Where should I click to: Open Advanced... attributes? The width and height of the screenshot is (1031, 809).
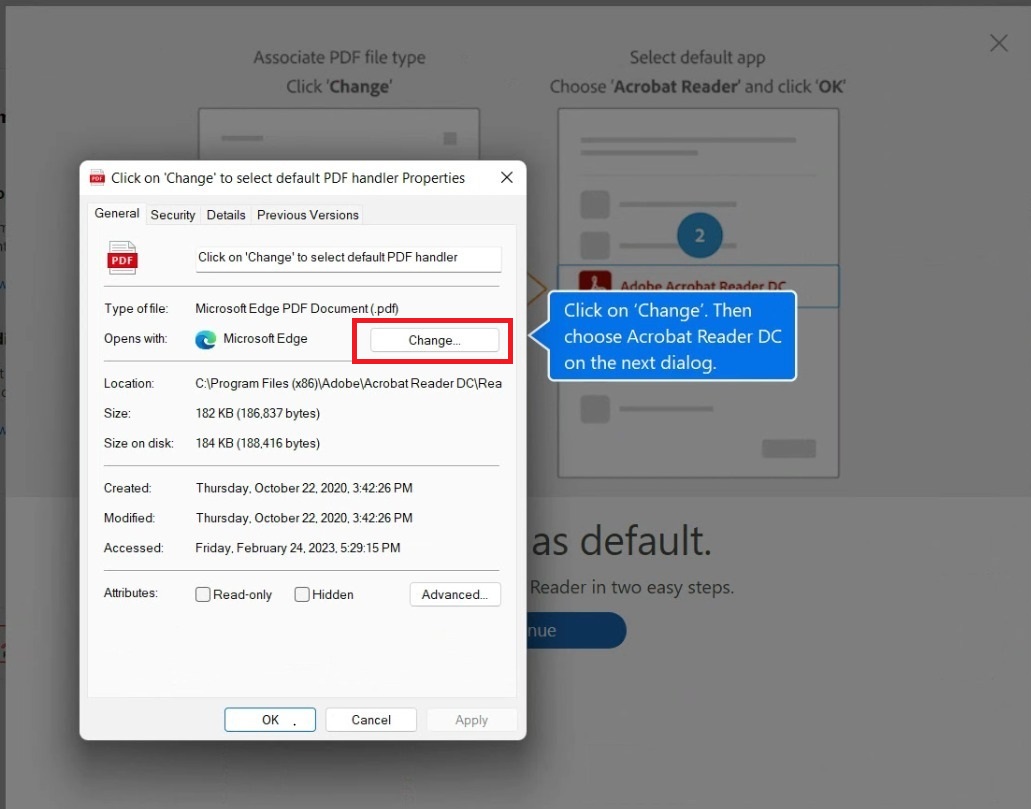455,595
